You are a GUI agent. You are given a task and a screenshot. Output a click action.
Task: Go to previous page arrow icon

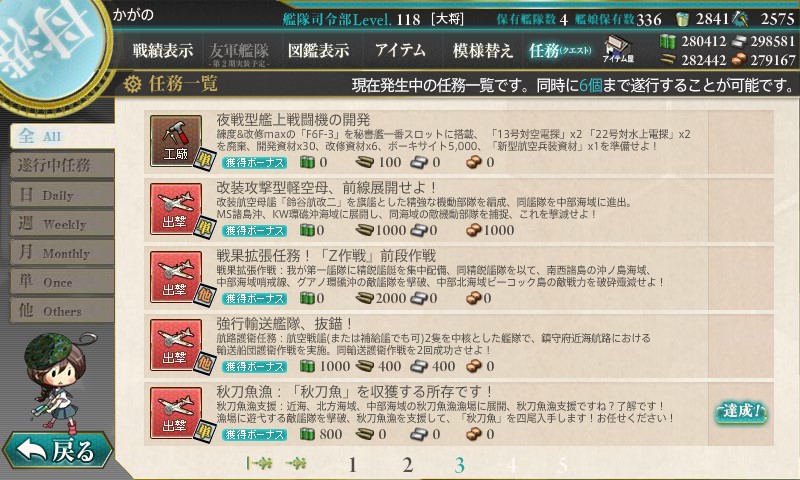(296, 463)
